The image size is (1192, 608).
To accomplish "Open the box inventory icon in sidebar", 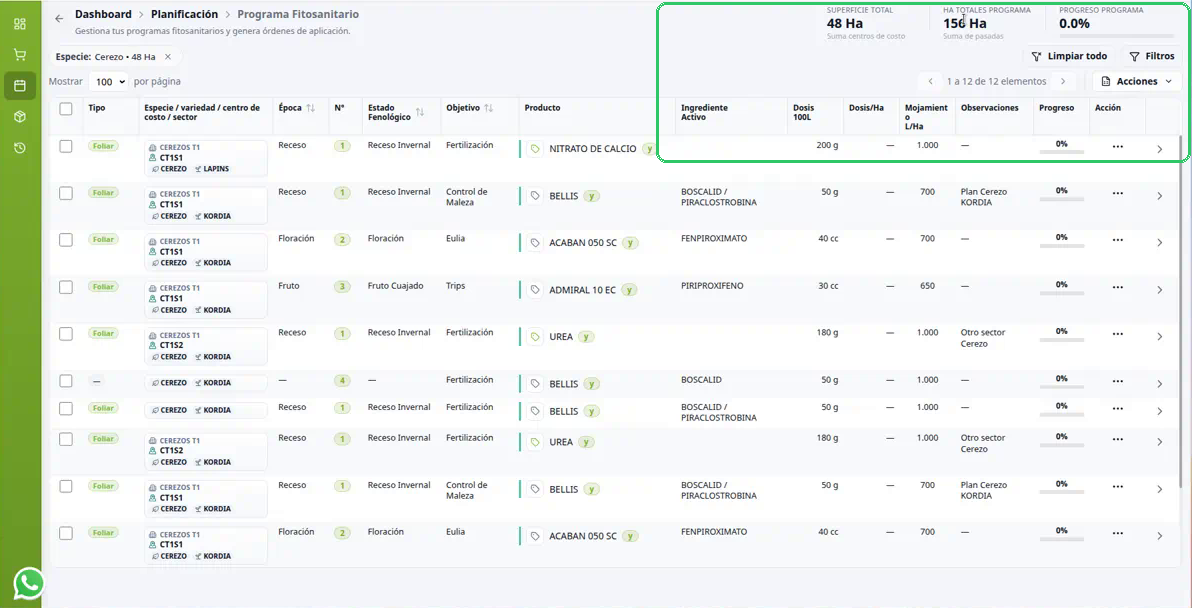I will coord(20,116).
